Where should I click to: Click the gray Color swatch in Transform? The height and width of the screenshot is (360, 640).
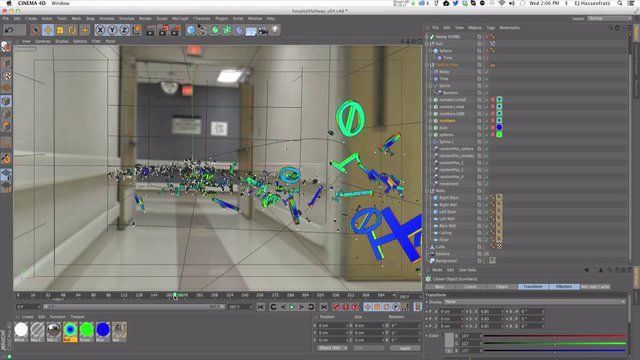tap(449, 340)
